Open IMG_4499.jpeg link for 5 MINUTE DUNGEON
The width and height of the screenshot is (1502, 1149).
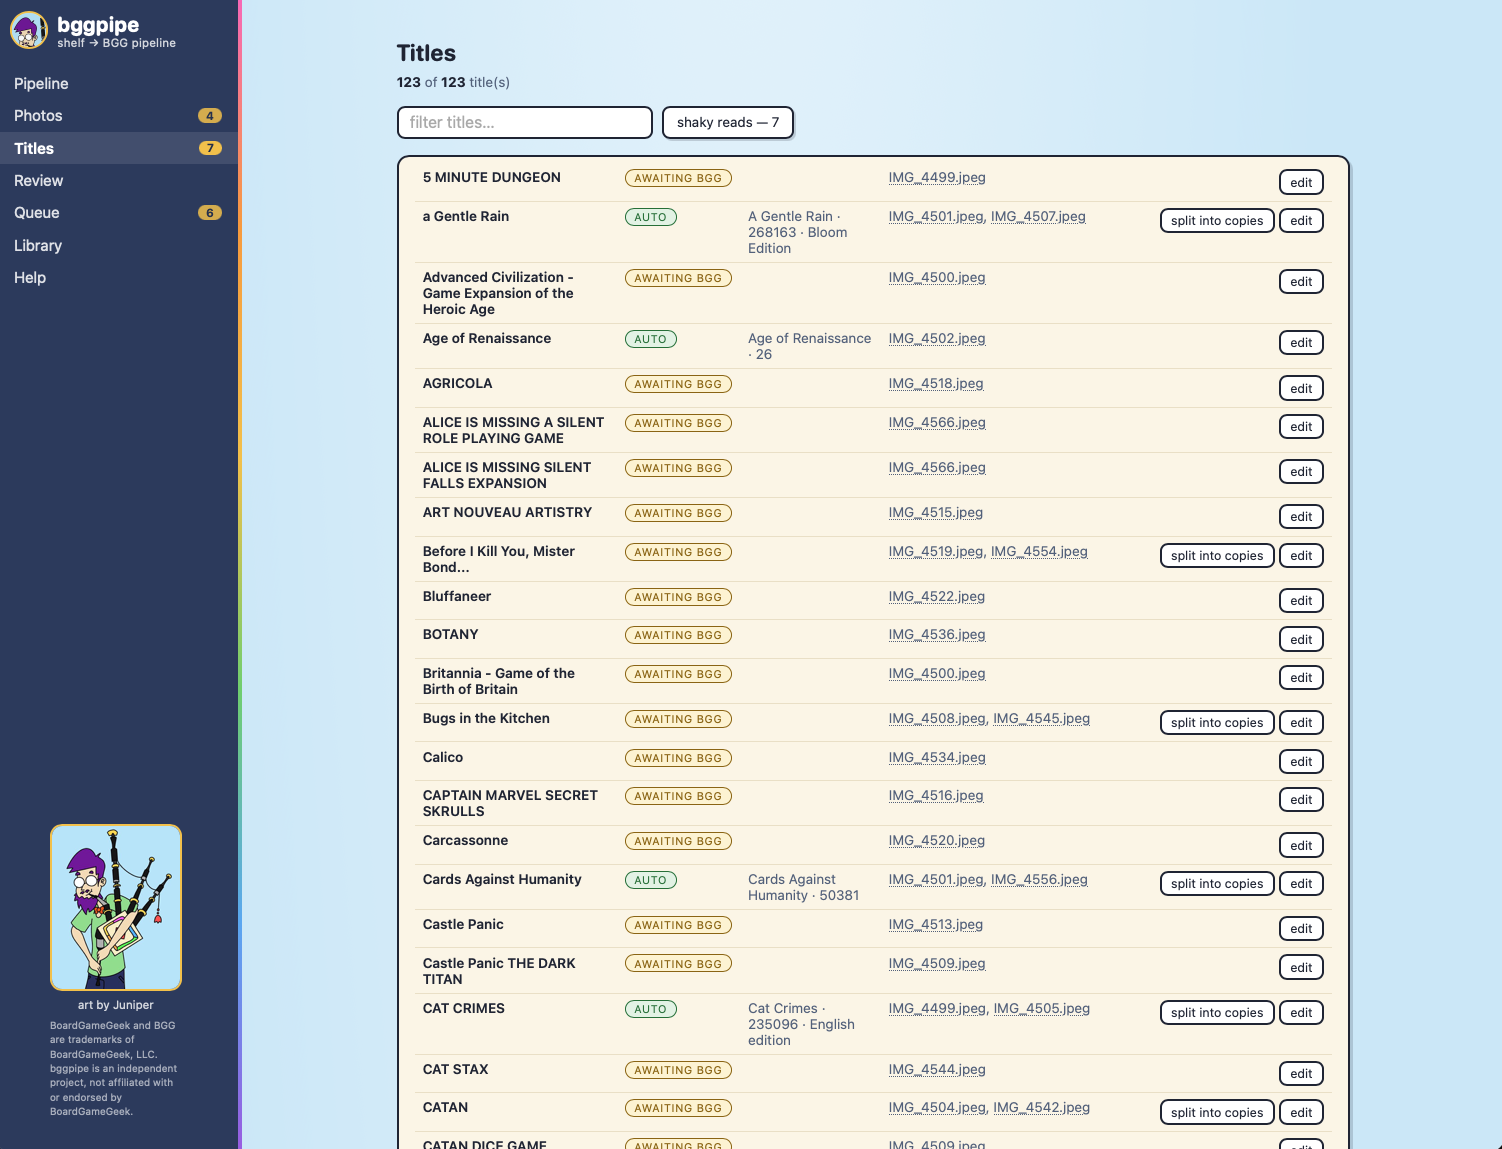coord(937,177)
